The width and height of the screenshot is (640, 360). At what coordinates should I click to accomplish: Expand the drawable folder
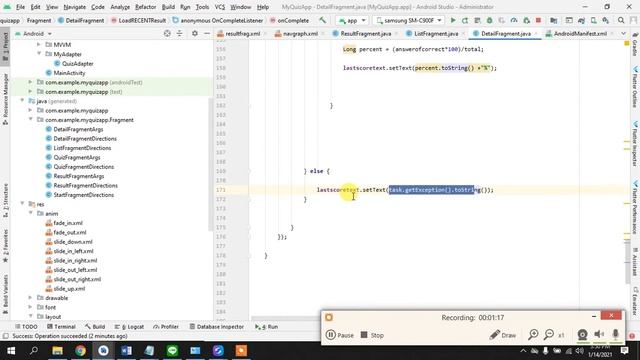pos(31,298)
